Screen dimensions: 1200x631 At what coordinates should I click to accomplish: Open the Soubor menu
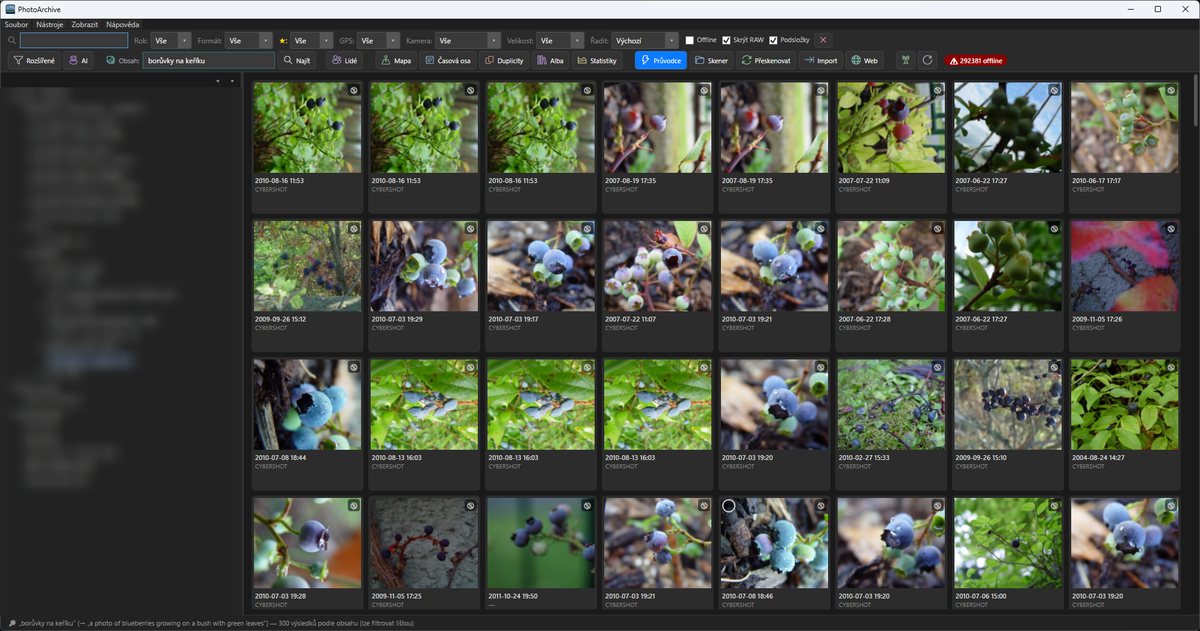click(17, 23)
